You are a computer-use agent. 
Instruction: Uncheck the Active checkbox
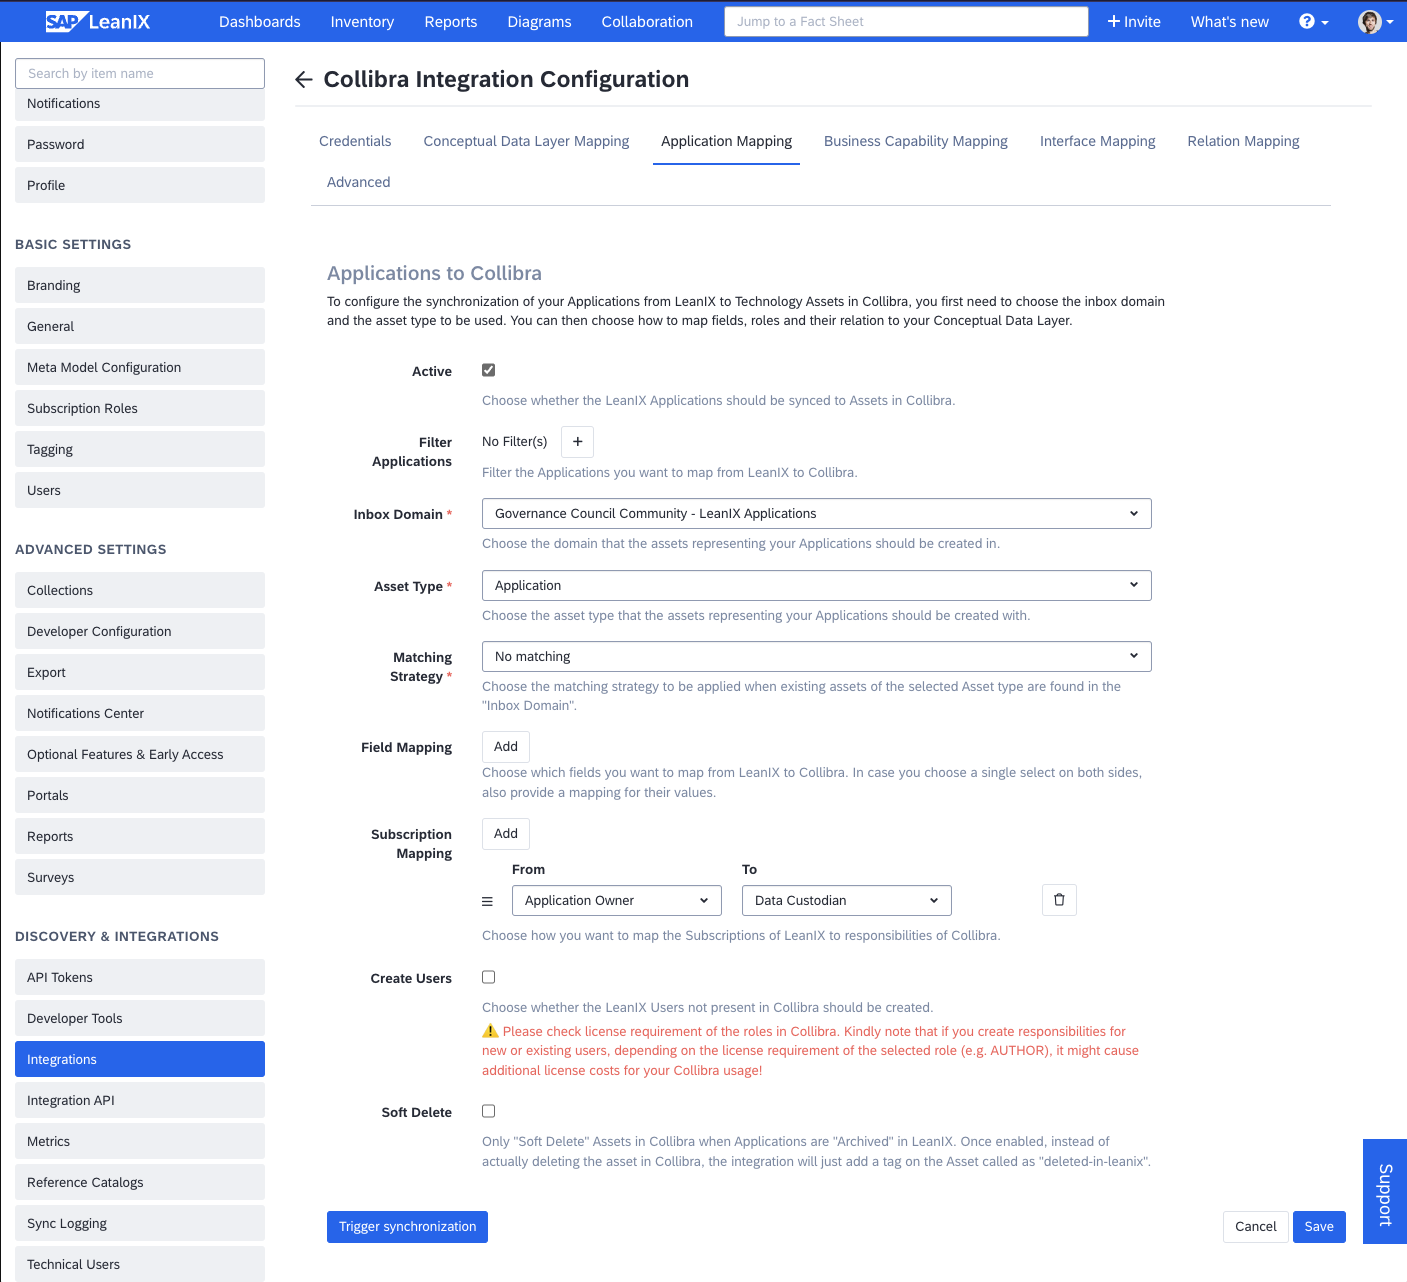[489, 370]
